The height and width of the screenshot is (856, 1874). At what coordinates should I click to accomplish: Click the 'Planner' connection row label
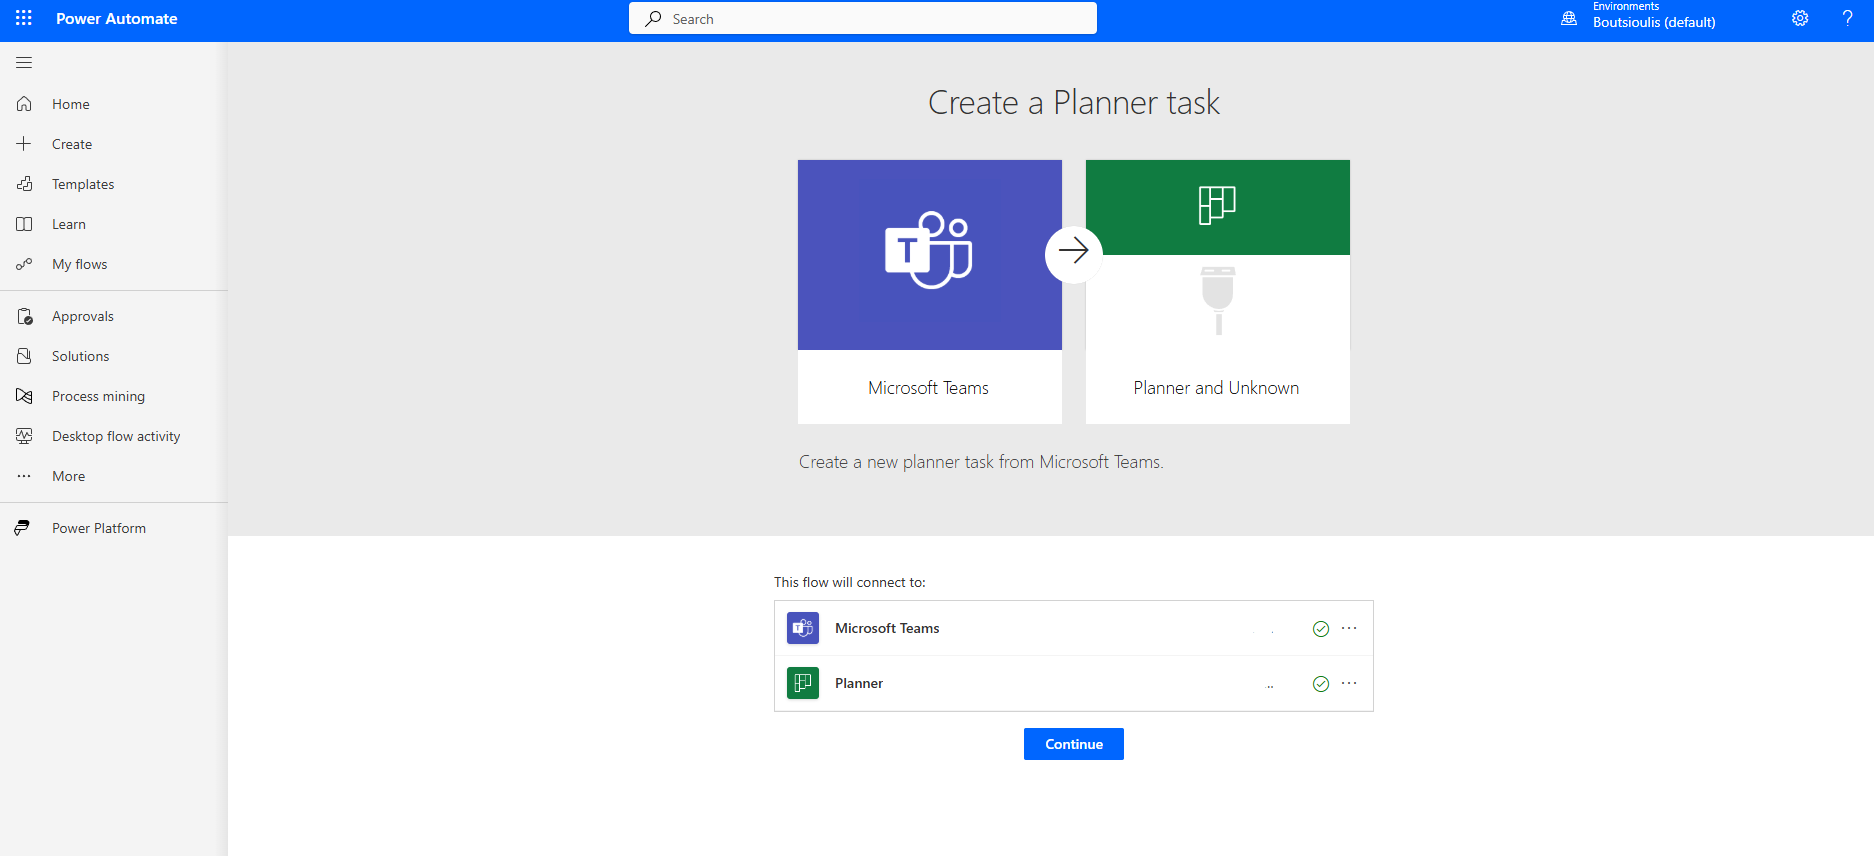859,683
